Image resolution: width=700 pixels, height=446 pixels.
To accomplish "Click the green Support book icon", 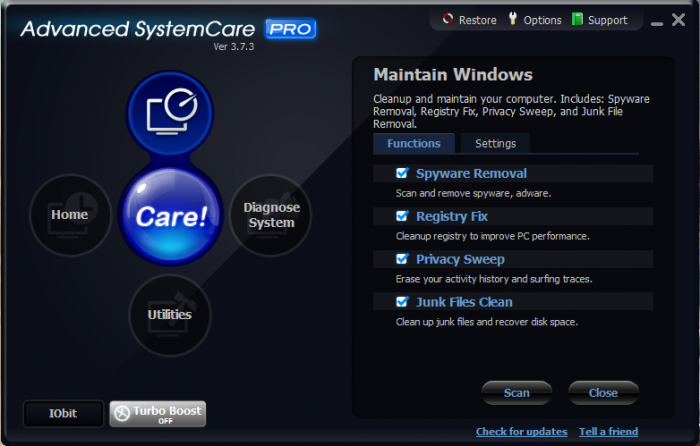I will pos(577,19).
